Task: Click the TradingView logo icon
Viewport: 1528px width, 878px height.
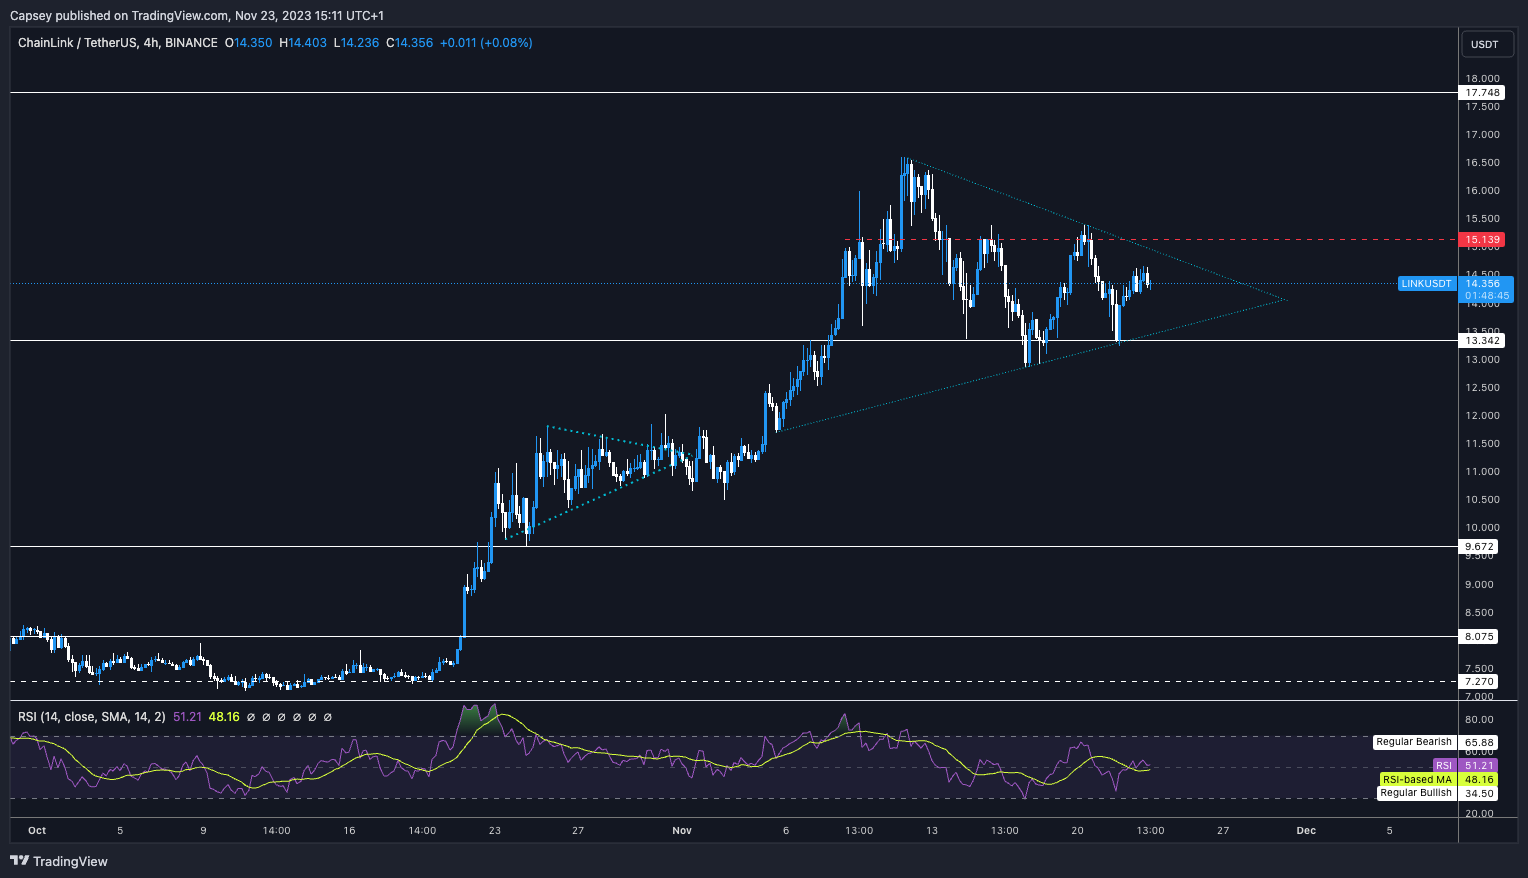Action: 20,861
